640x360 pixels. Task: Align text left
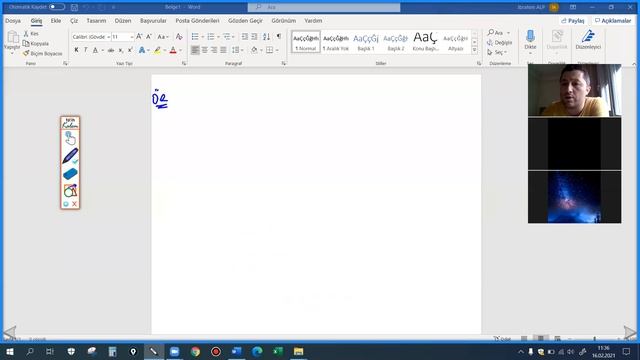pos(195,50)
